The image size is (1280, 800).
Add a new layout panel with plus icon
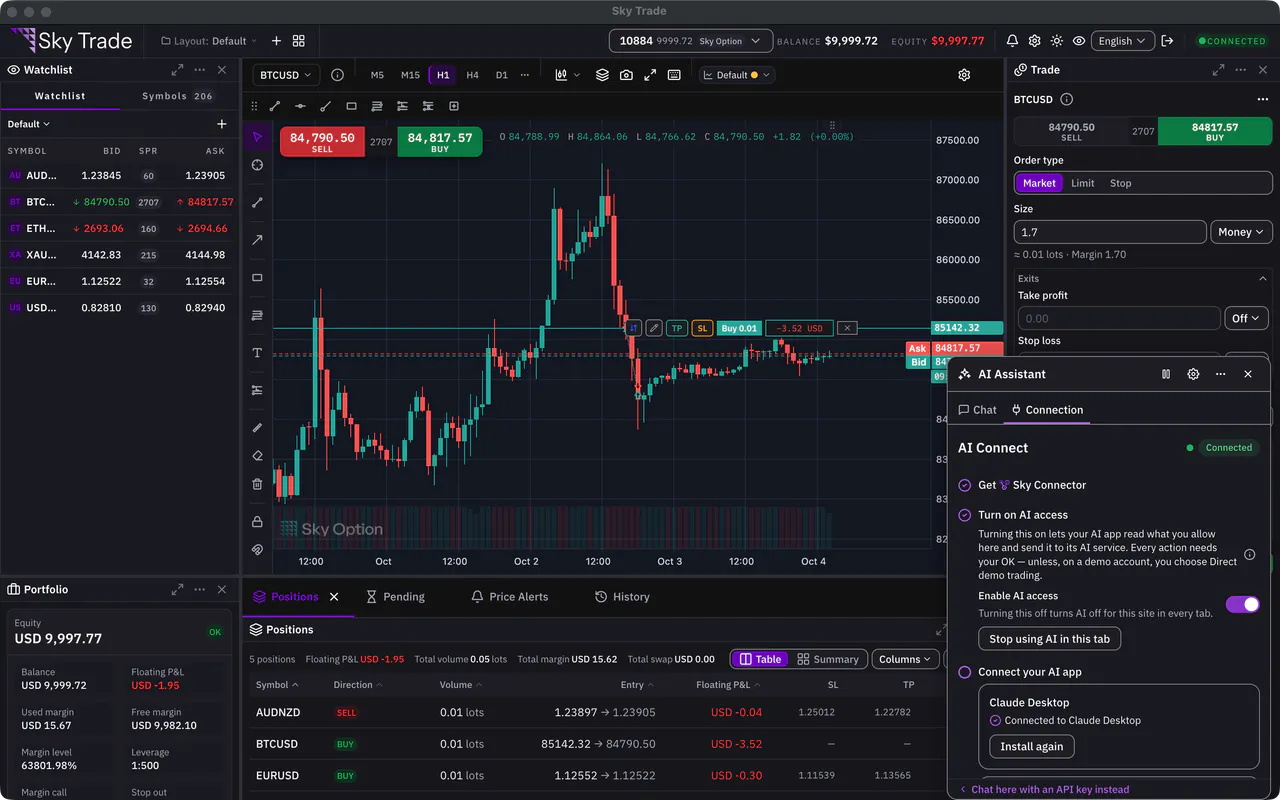tap(276, 41)
